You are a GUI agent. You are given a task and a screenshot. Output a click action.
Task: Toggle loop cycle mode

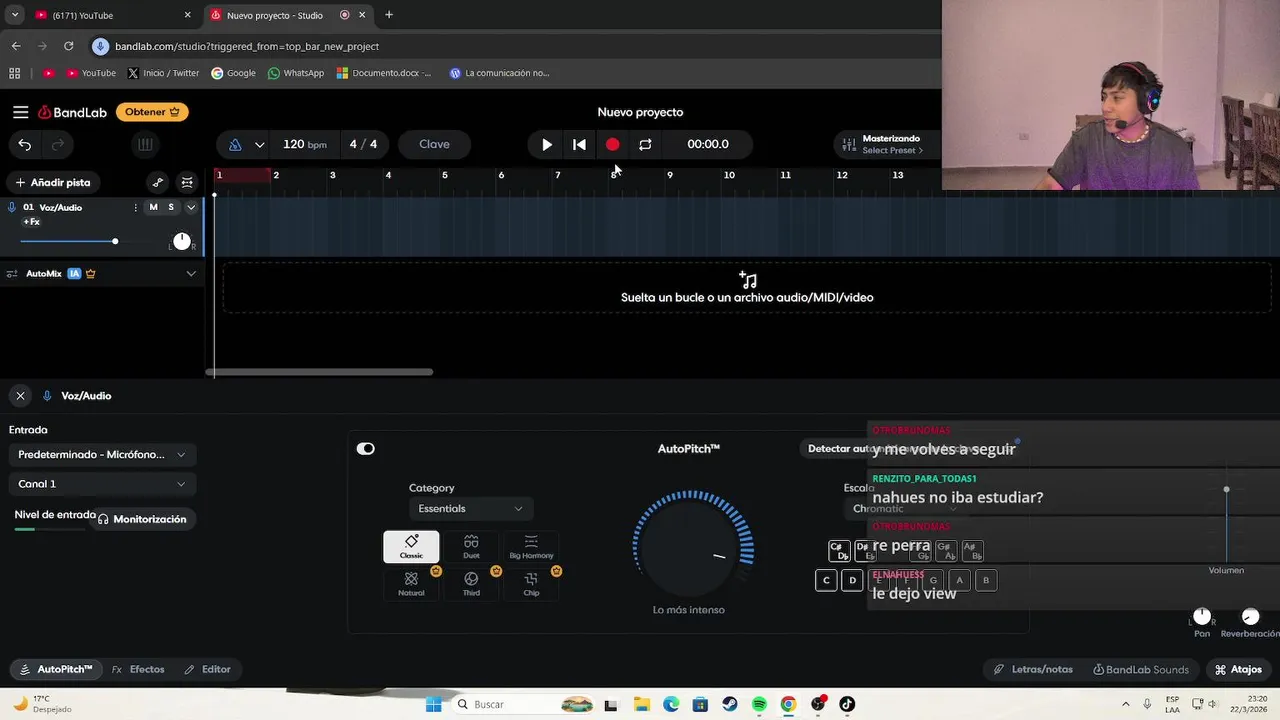tap(645, 145)
